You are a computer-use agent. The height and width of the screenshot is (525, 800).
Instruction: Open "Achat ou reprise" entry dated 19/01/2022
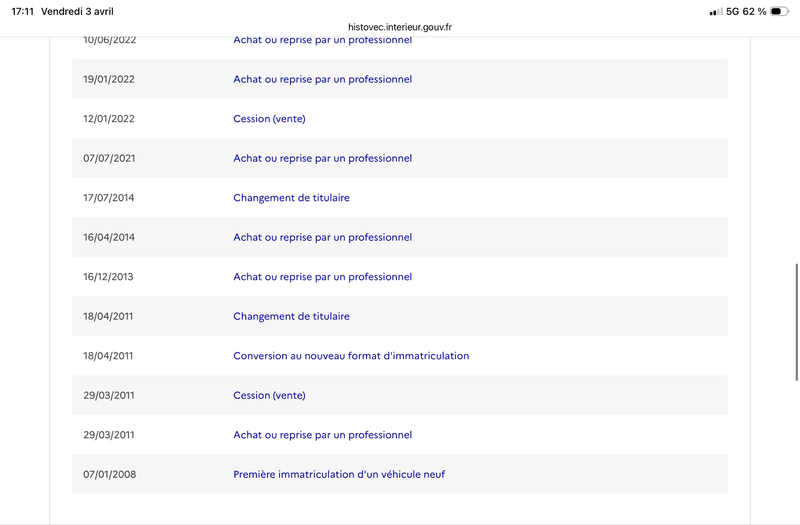coord(322,79)
